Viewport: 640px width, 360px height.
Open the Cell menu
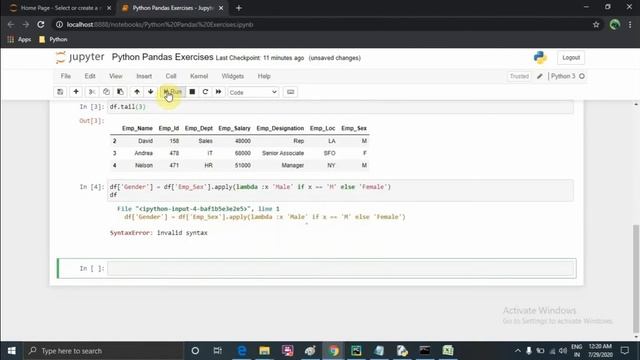point(171,76)
